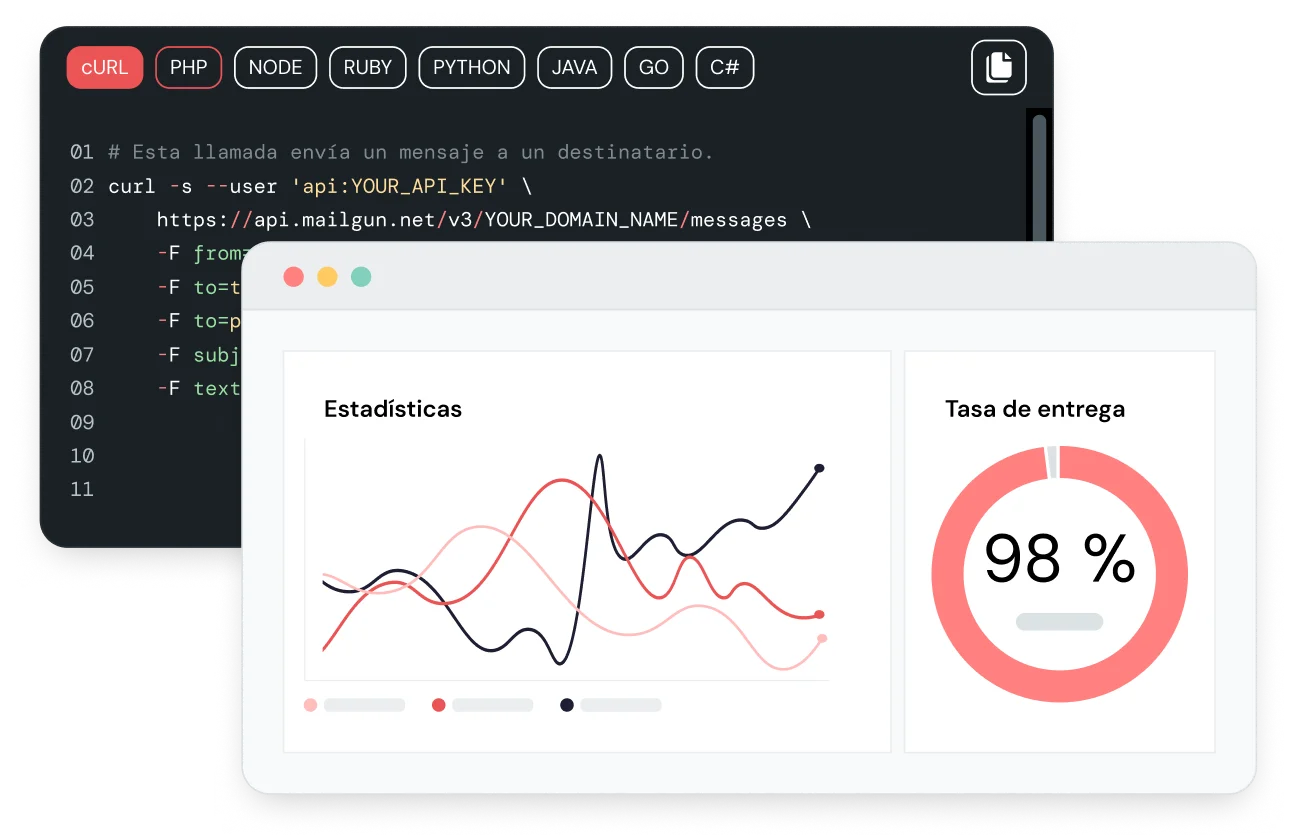
Task: Select the C# language tab
Action: [x=725, y=67]
